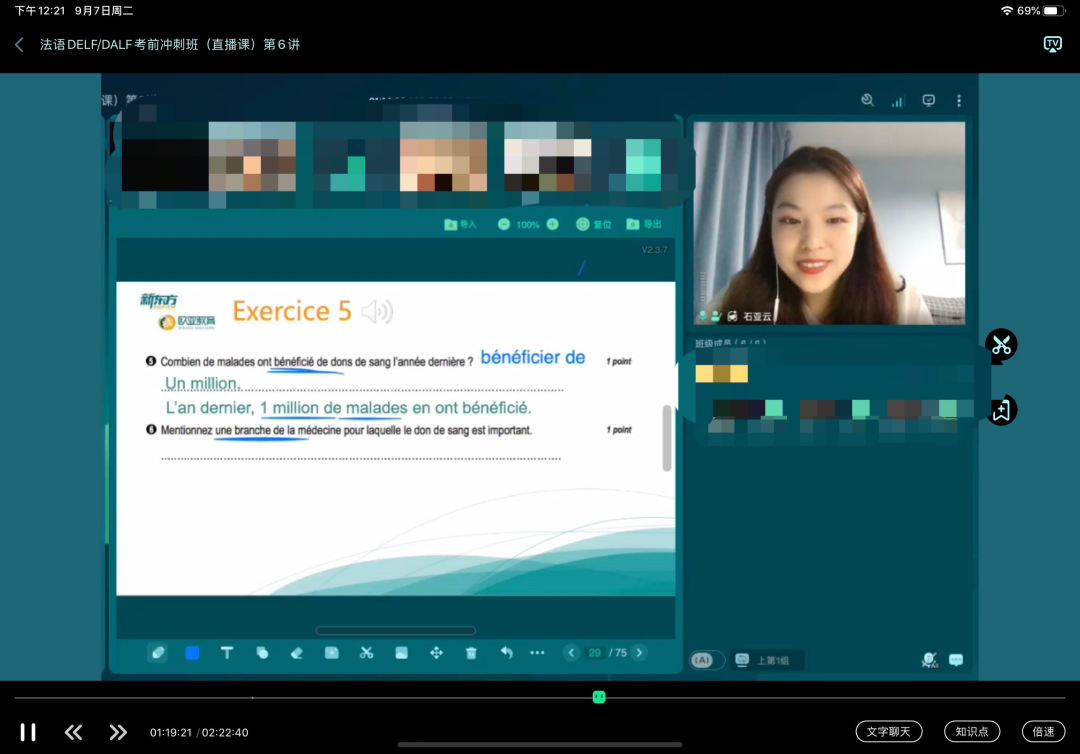Reset the slide view with 复位
The height and width of the screenshot is (754, 1080).
(594, 224)
